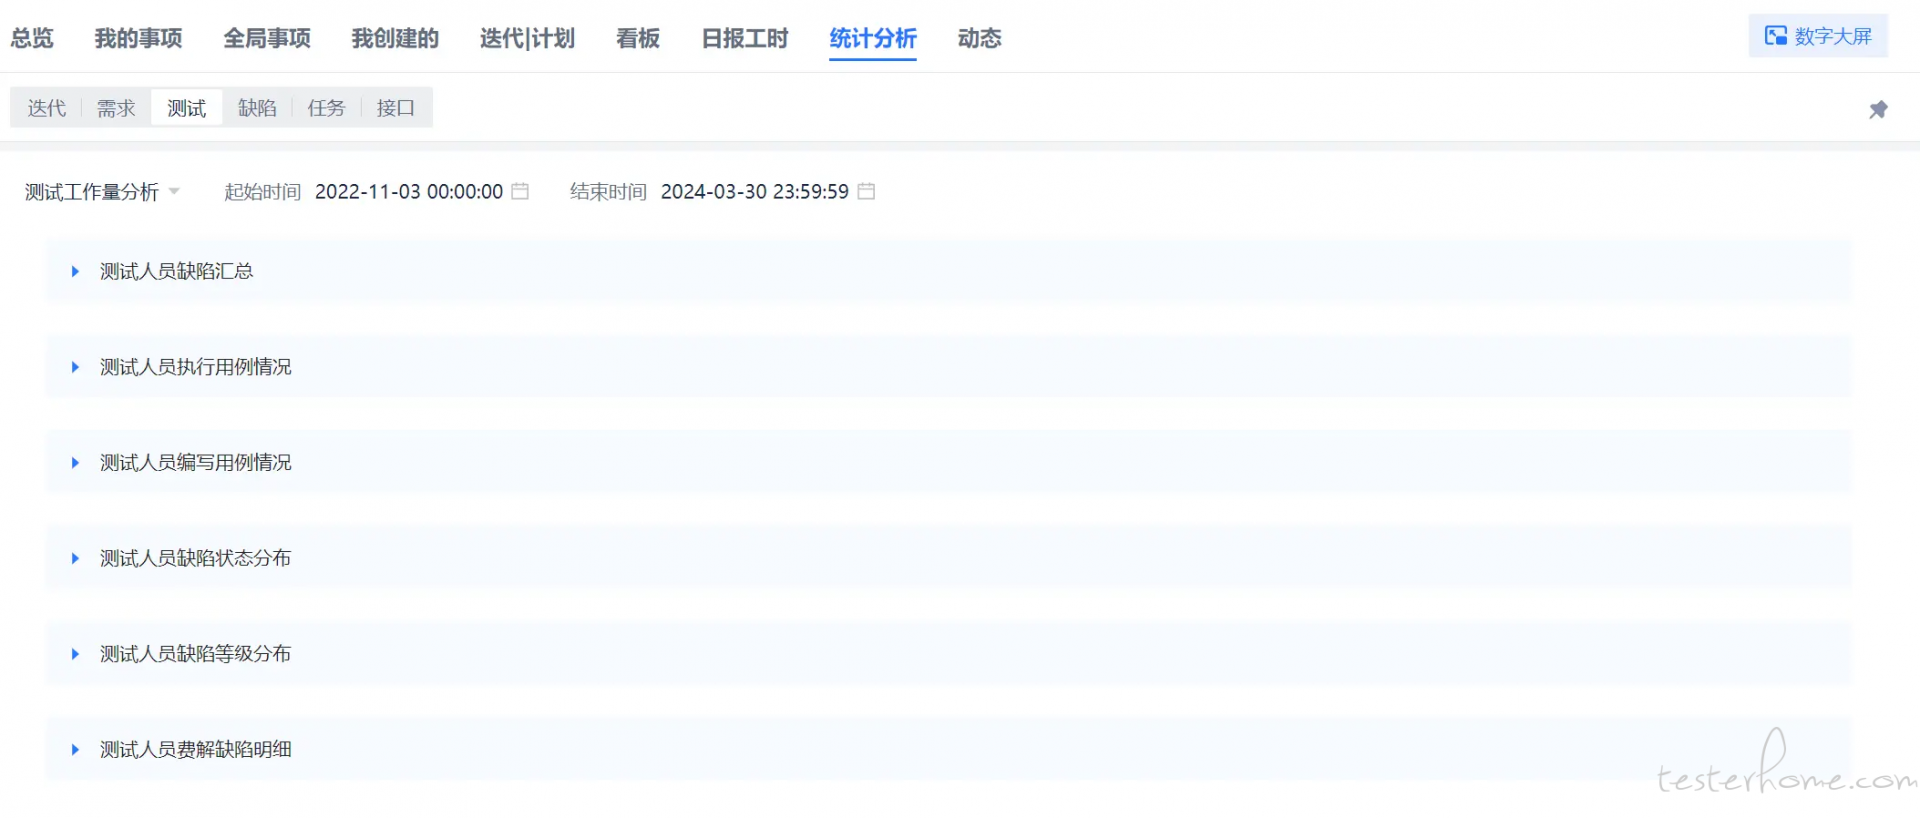Screen dimensions: 1920x818
Task: Click the 数字大屏 screen icon
Action: pyautogui.click(x=1775, y=36)
